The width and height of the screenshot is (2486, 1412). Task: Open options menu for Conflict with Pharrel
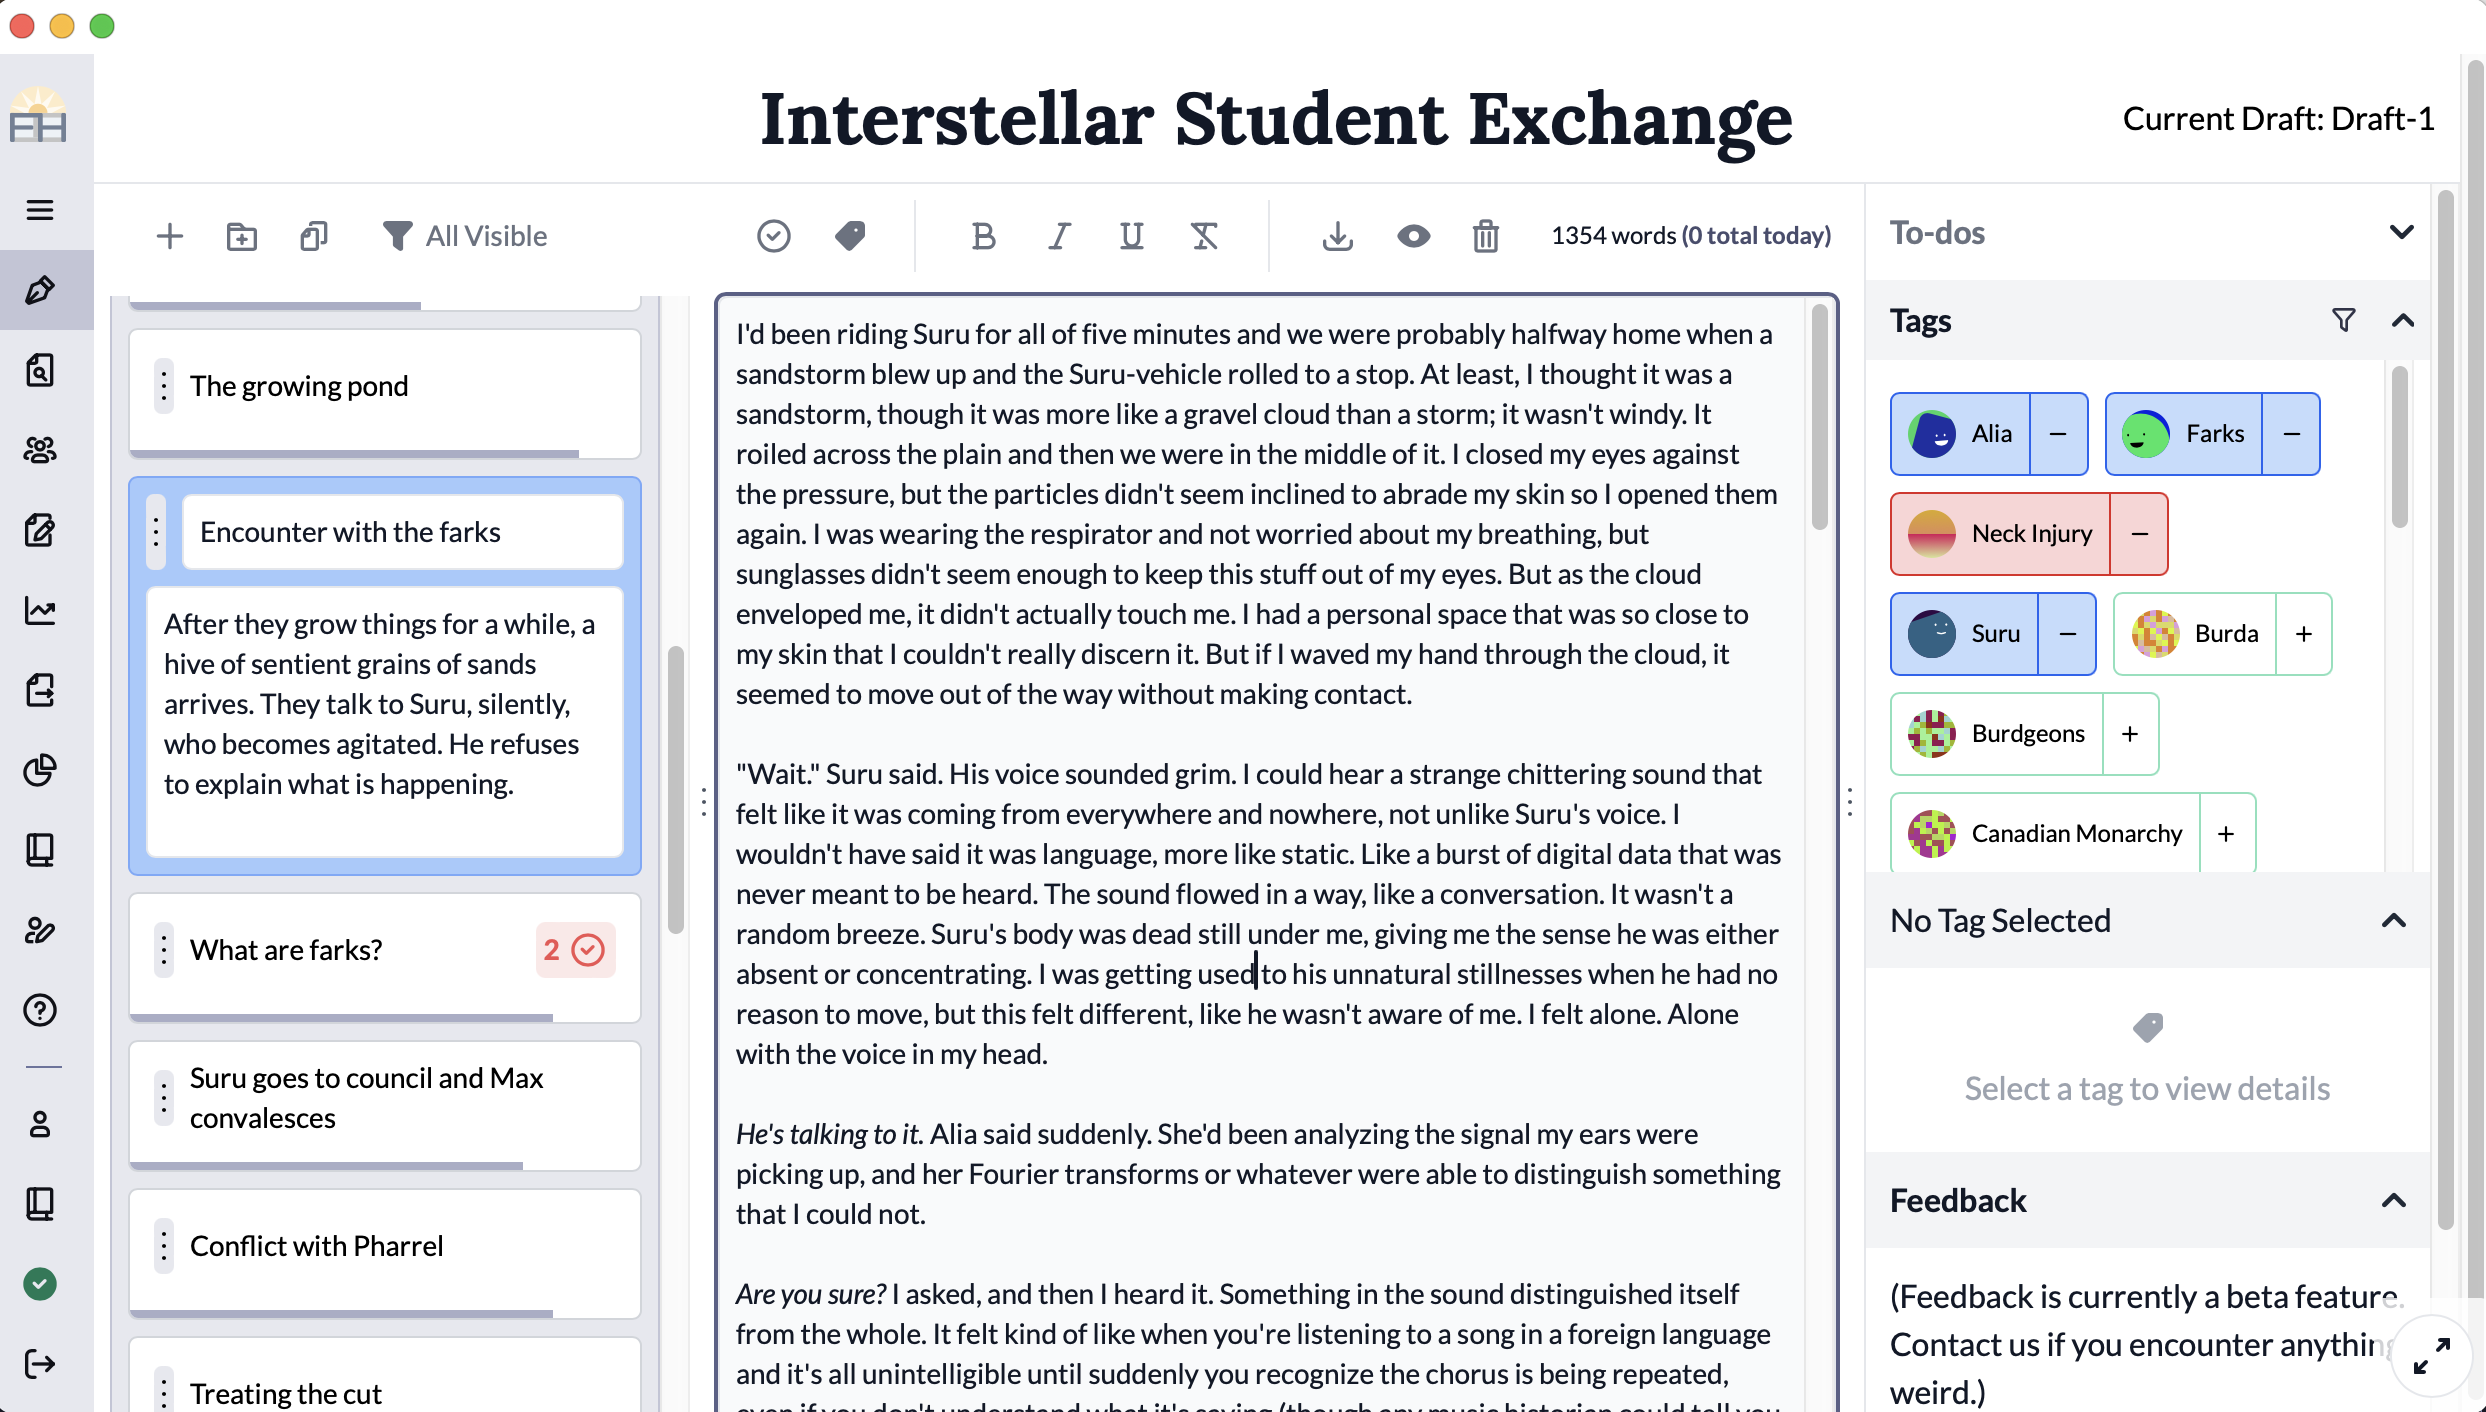(164, 1246)
